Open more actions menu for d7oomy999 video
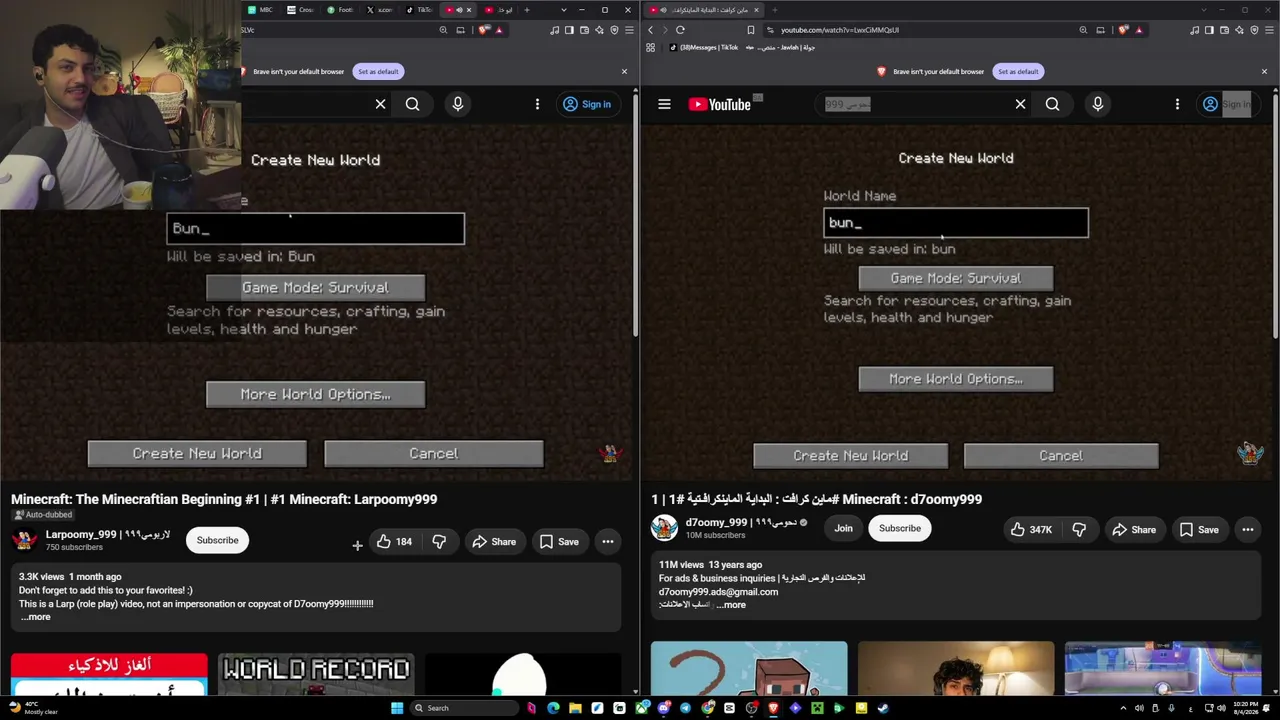Viewport: 1280px width, 720px height. pos(1248,530)
